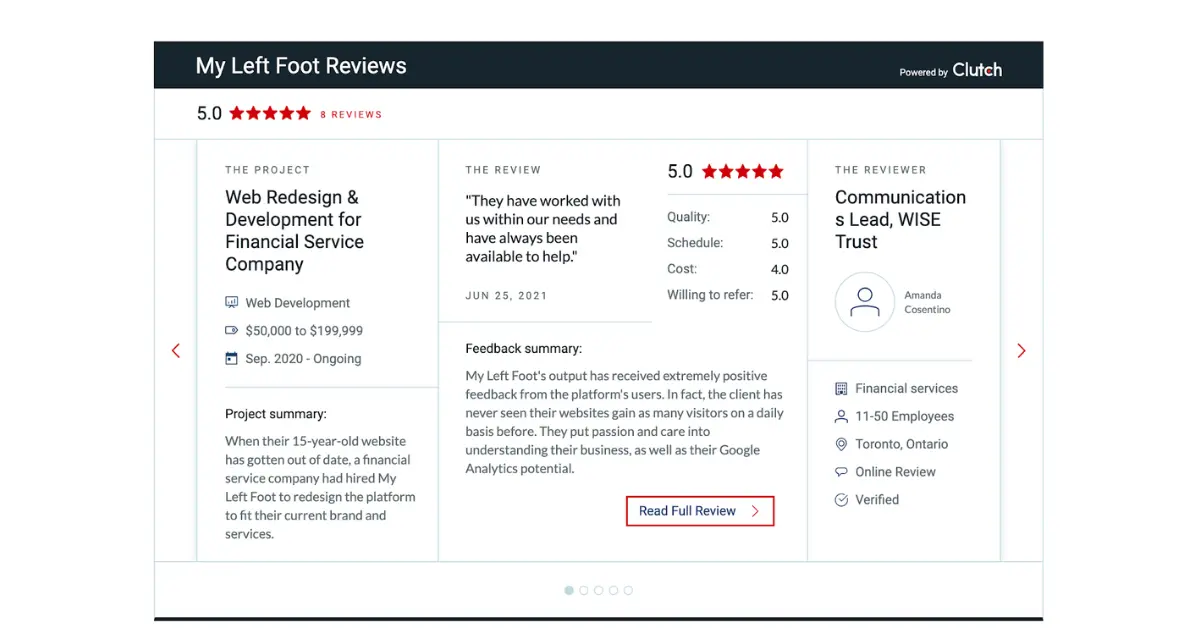Image resolution: width=1200 pixels, height=628 pixels.
Task: Click the Financial services text
Action: [906, 388]
